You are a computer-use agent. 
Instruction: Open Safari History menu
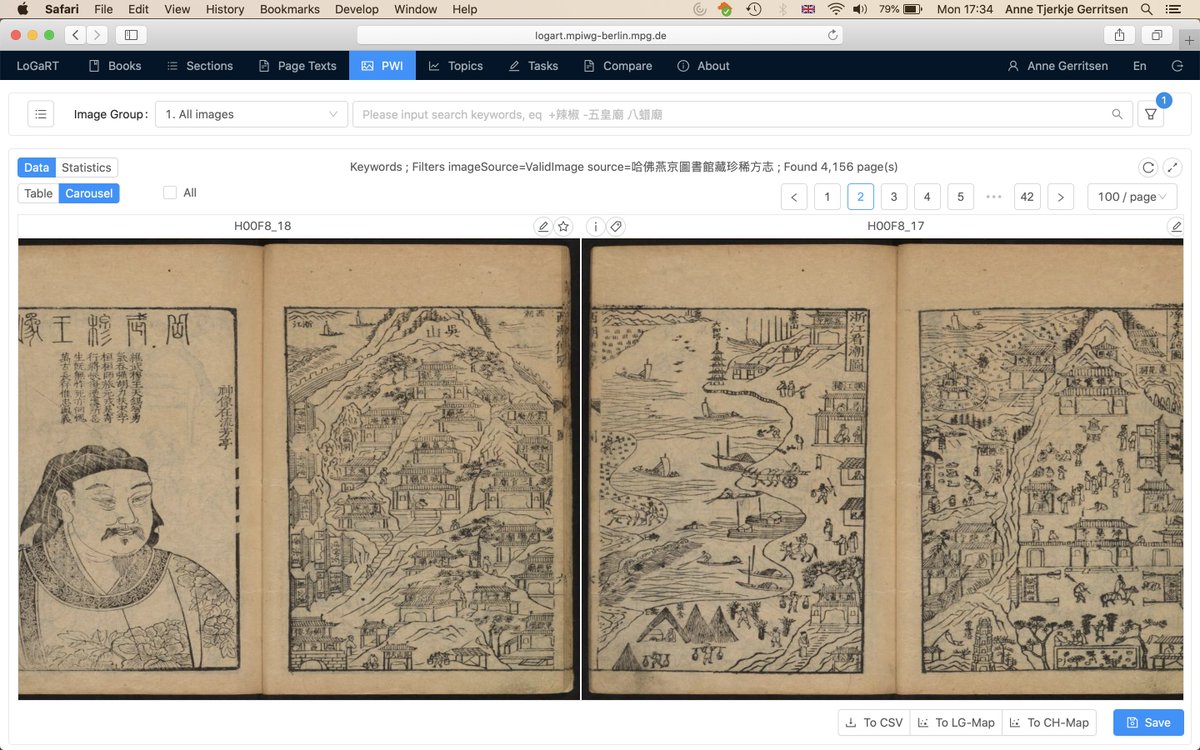pos(224,9)
